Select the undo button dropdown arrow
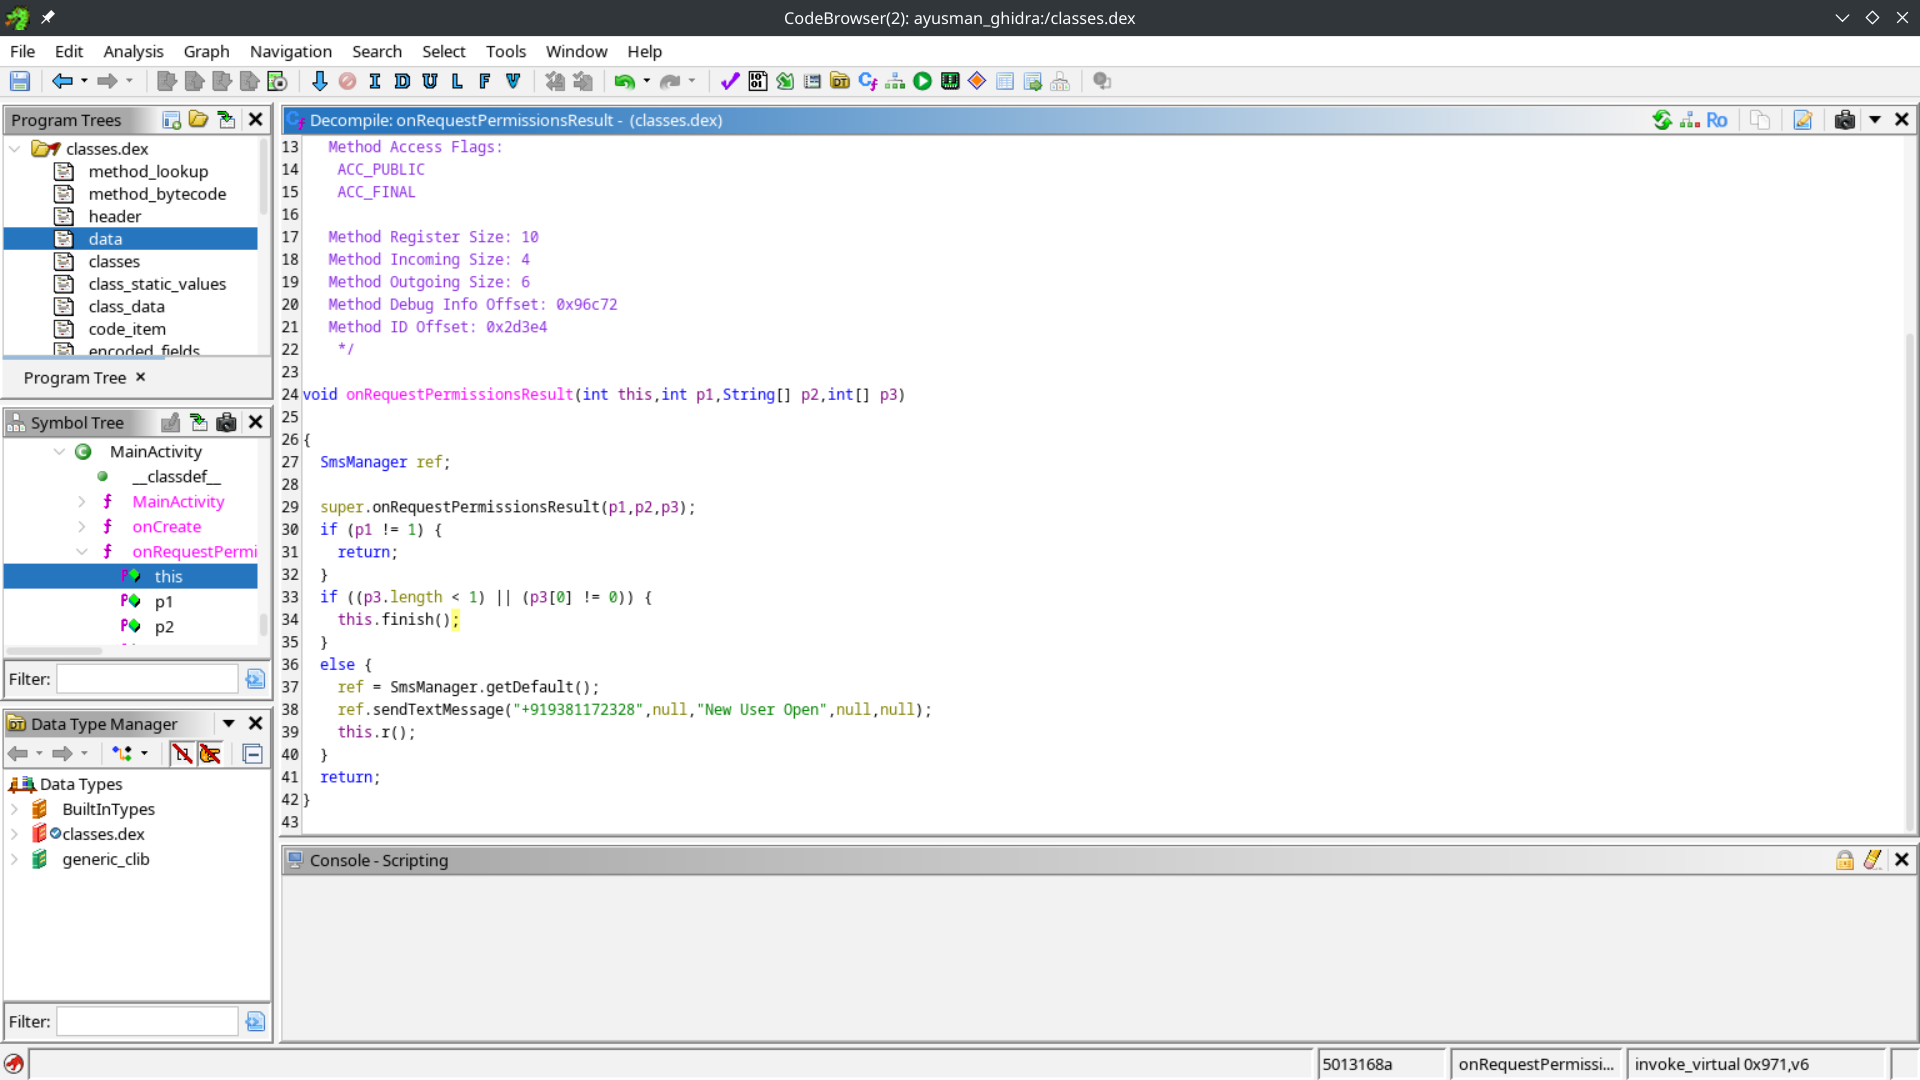1920x1080 pixels. [644, 81]
